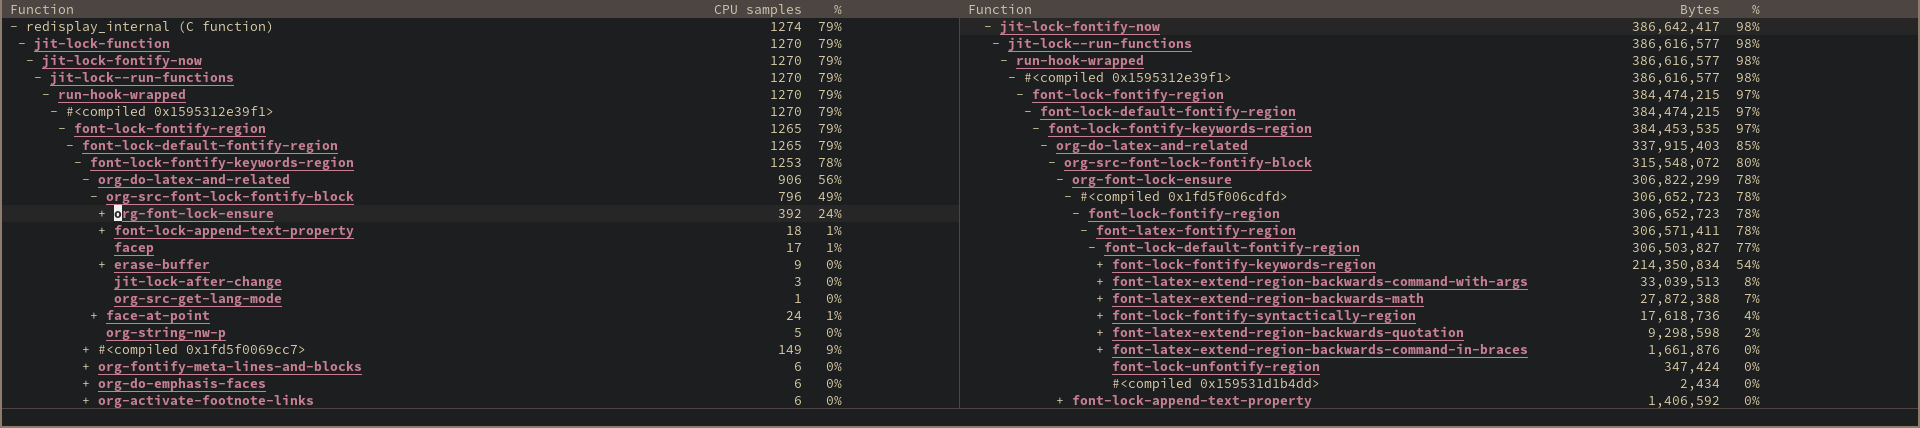Collapse the redisplay_internal root node
Viewport: 1920px width, 428px height.
(x=14, y=27)
